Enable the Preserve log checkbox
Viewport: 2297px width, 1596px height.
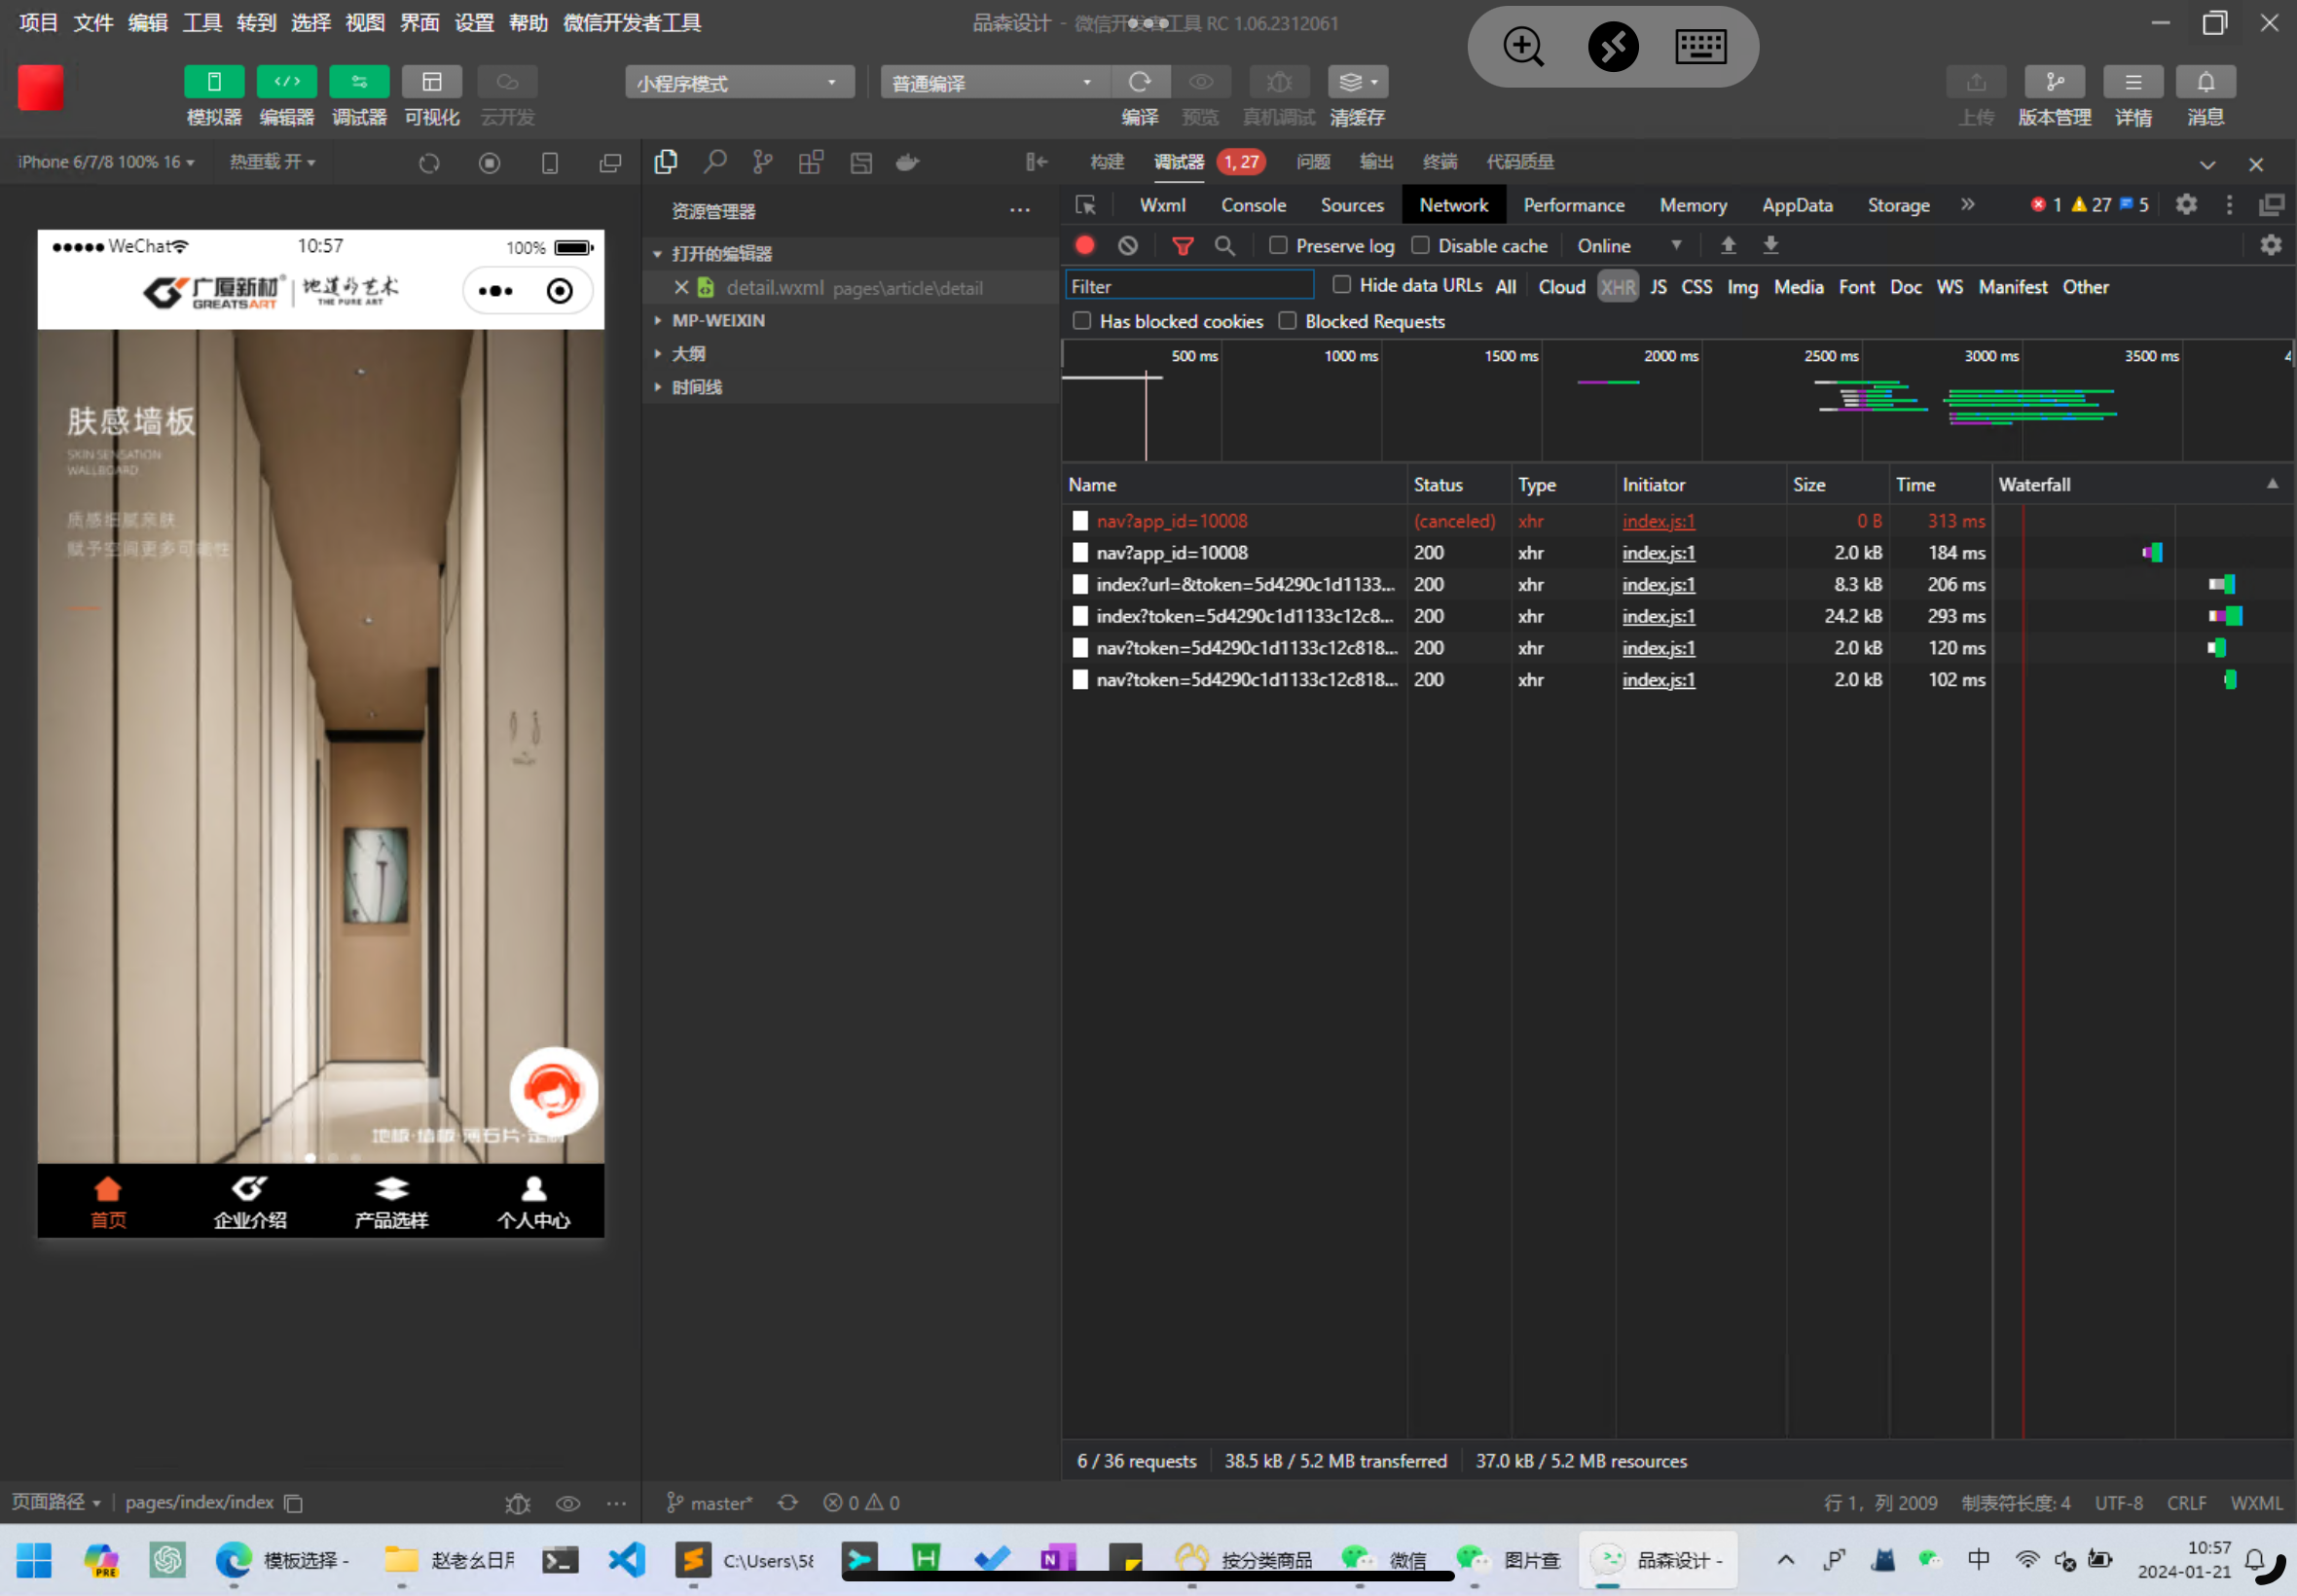pos(1278,246)
